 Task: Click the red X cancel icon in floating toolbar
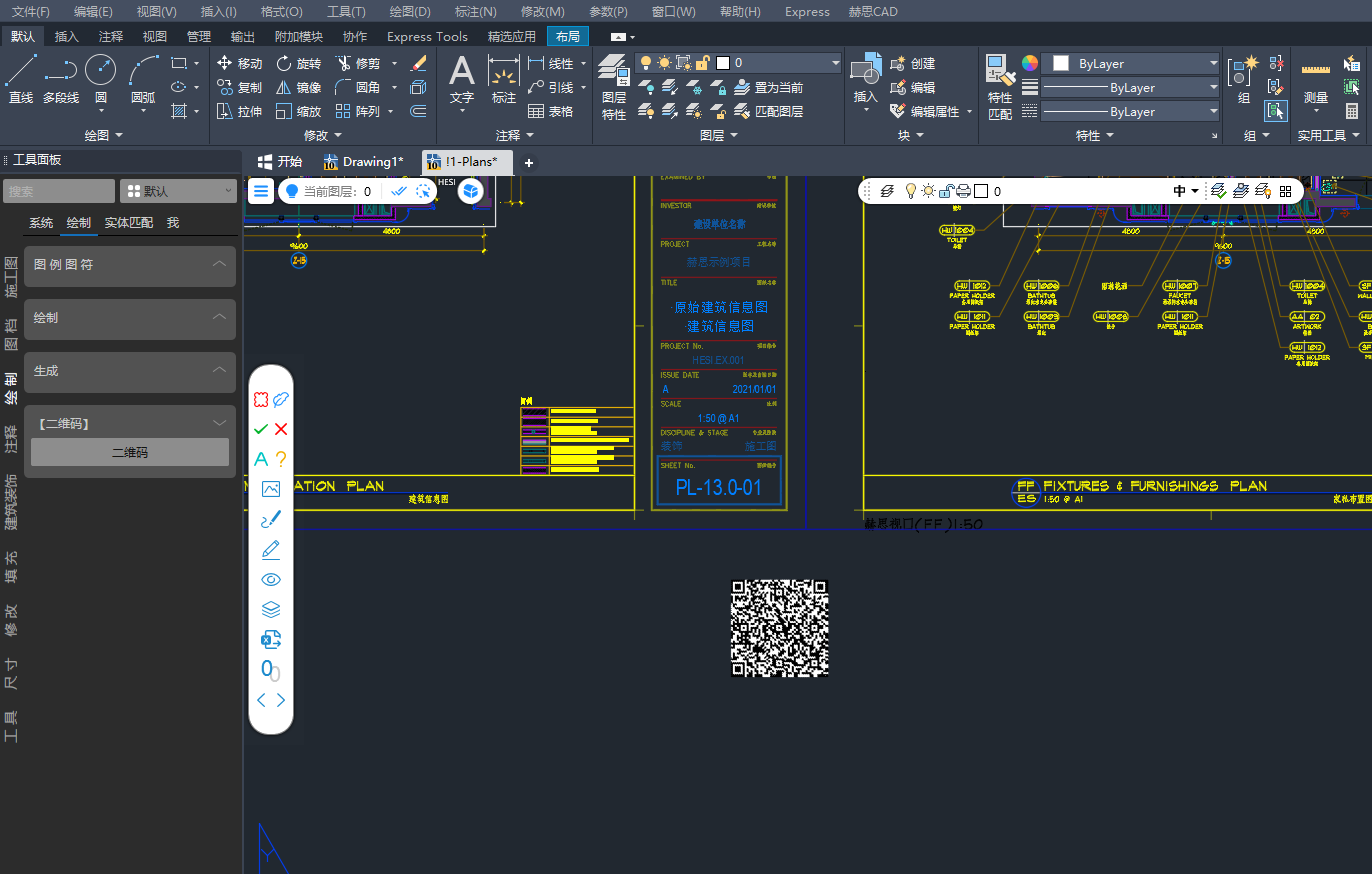point(281,429)
